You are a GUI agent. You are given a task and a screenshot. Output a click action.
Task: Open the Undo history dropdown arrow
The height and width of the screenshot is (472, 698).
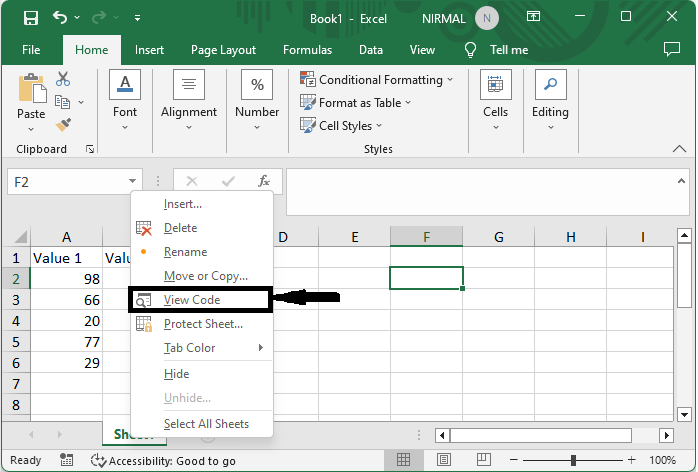(x=77, y=17)
